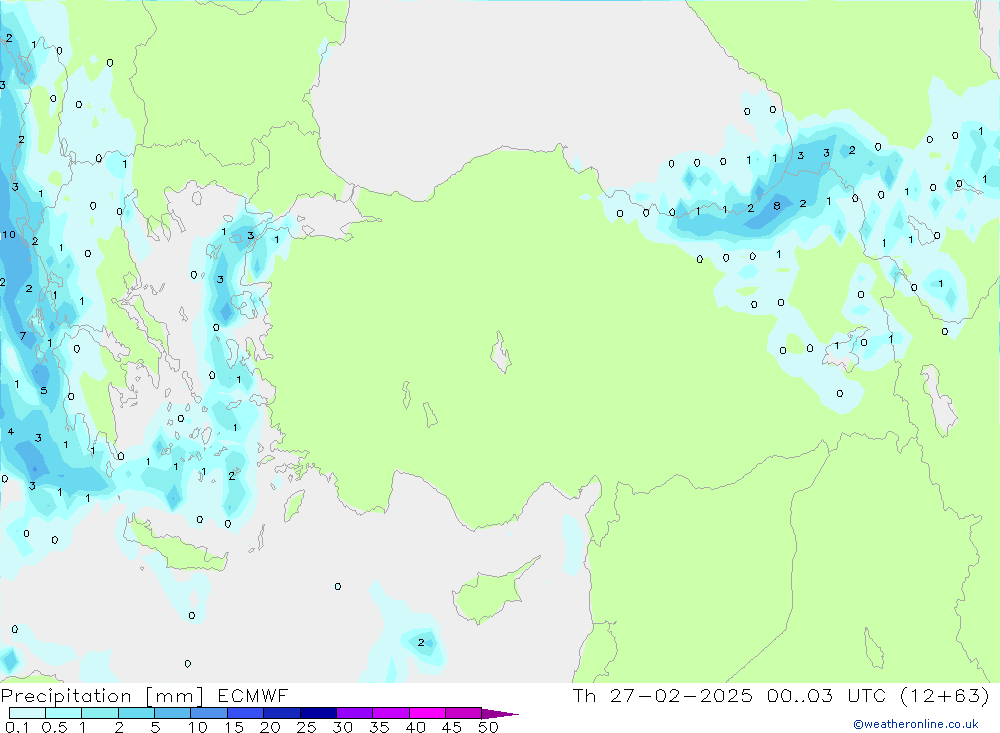Select the 20–25 mm legend swatch

281,713
